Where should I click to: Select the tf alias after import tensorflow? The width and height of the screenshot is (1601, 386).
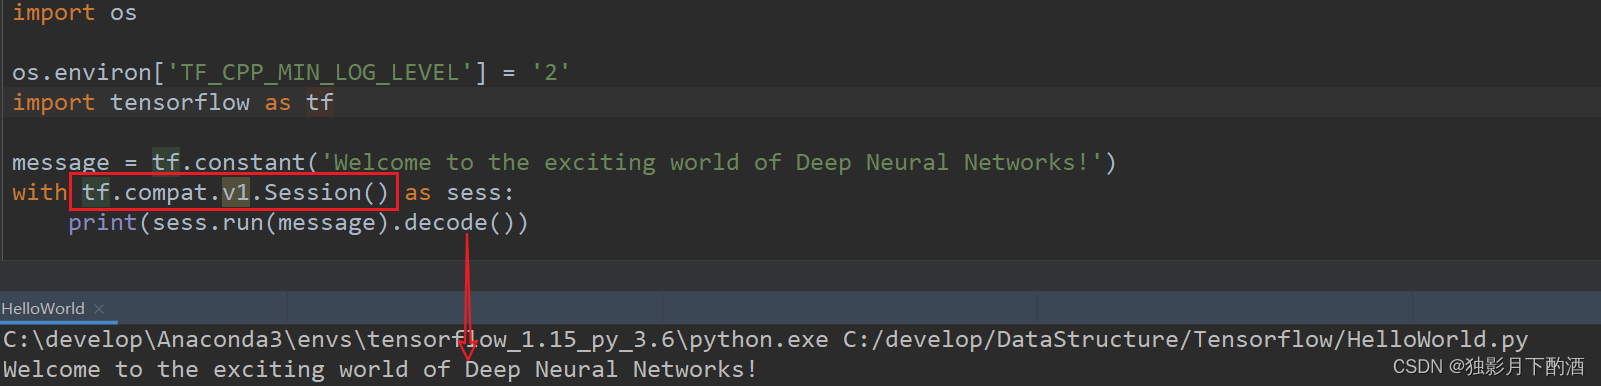pyautogui.click(x=320, y=102)
